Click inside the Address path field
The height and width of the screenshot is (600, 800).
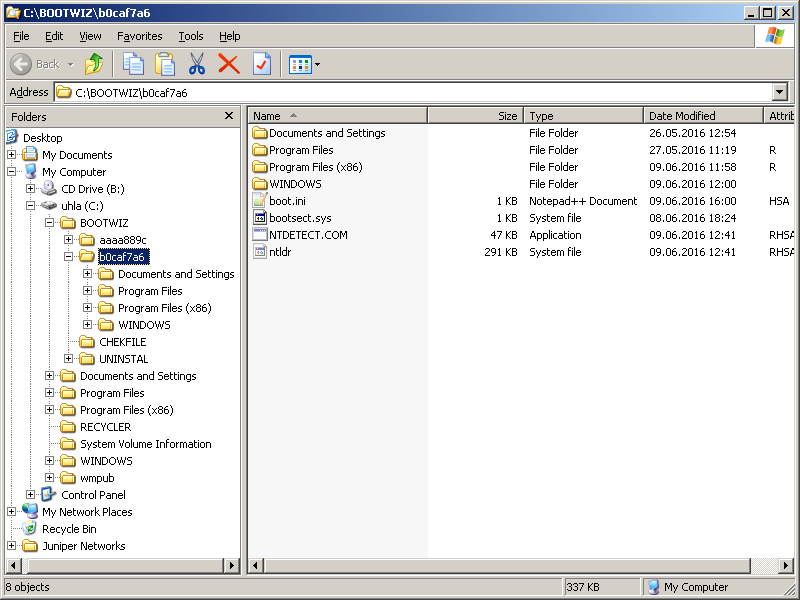(x=413, y=92)
